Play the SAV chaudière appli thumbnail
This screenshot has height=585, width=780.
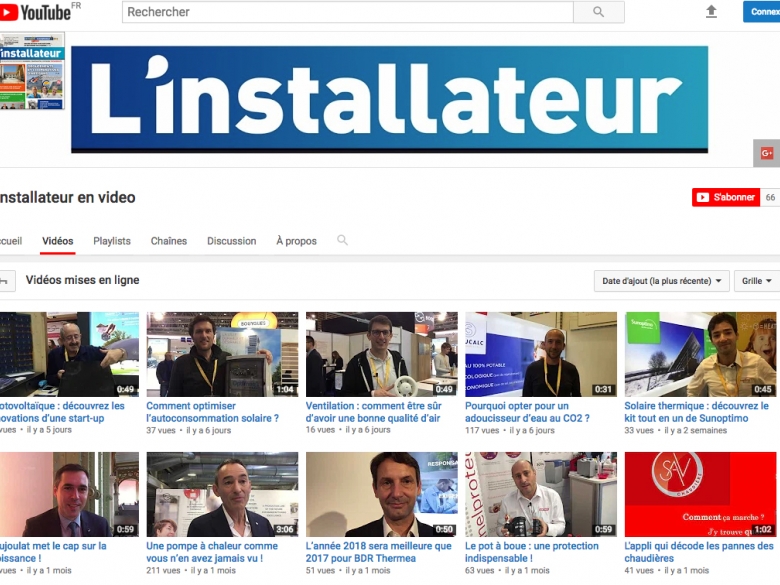click(700, 494)
